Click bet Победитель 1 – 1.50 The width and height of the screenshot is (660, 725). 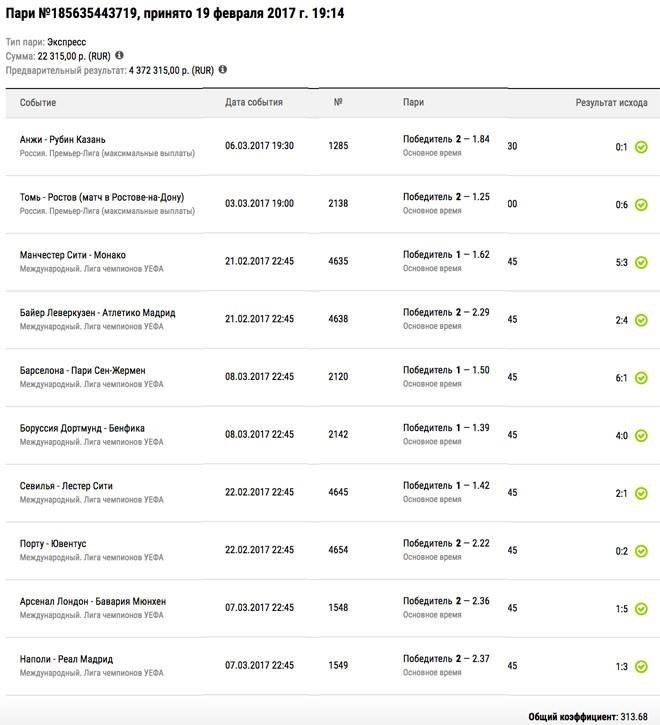446,370
